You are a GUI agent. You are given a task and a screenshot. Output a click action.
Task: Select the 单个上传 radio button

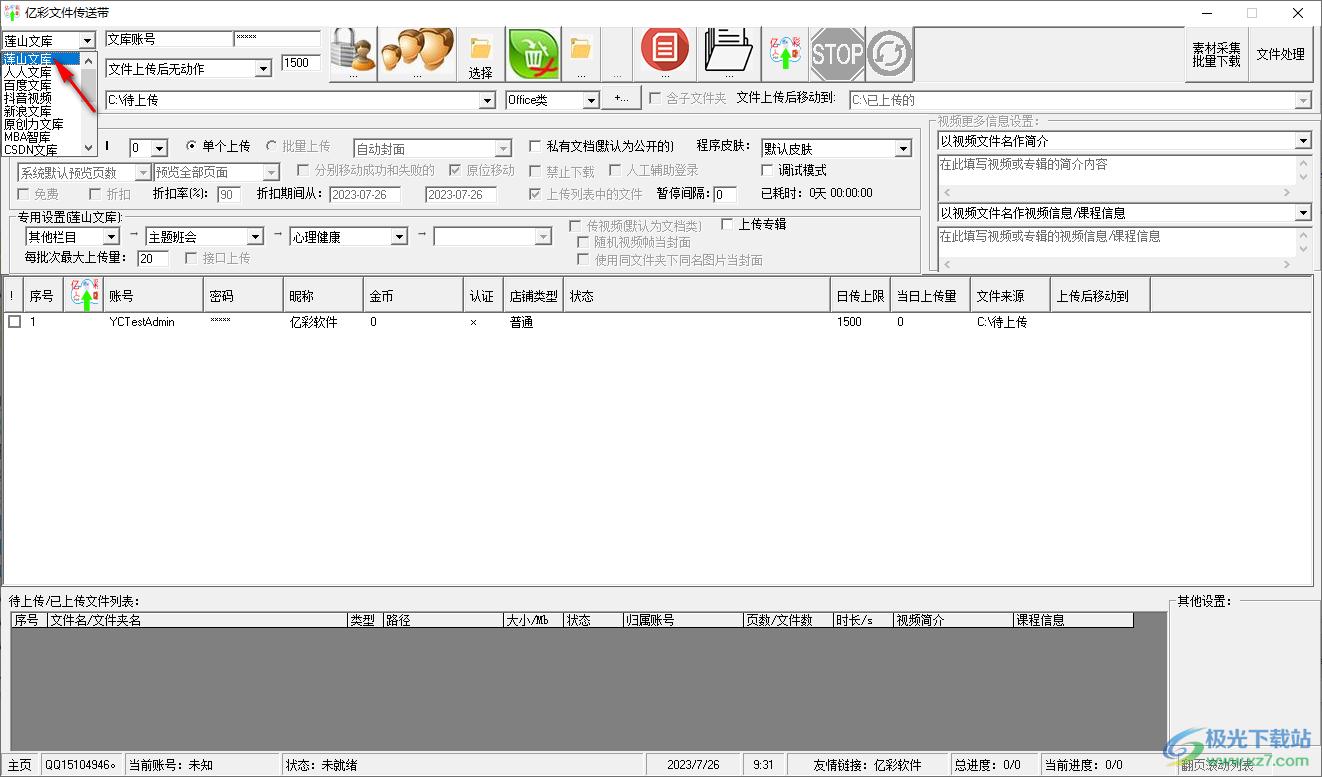[x=194, y=147]
